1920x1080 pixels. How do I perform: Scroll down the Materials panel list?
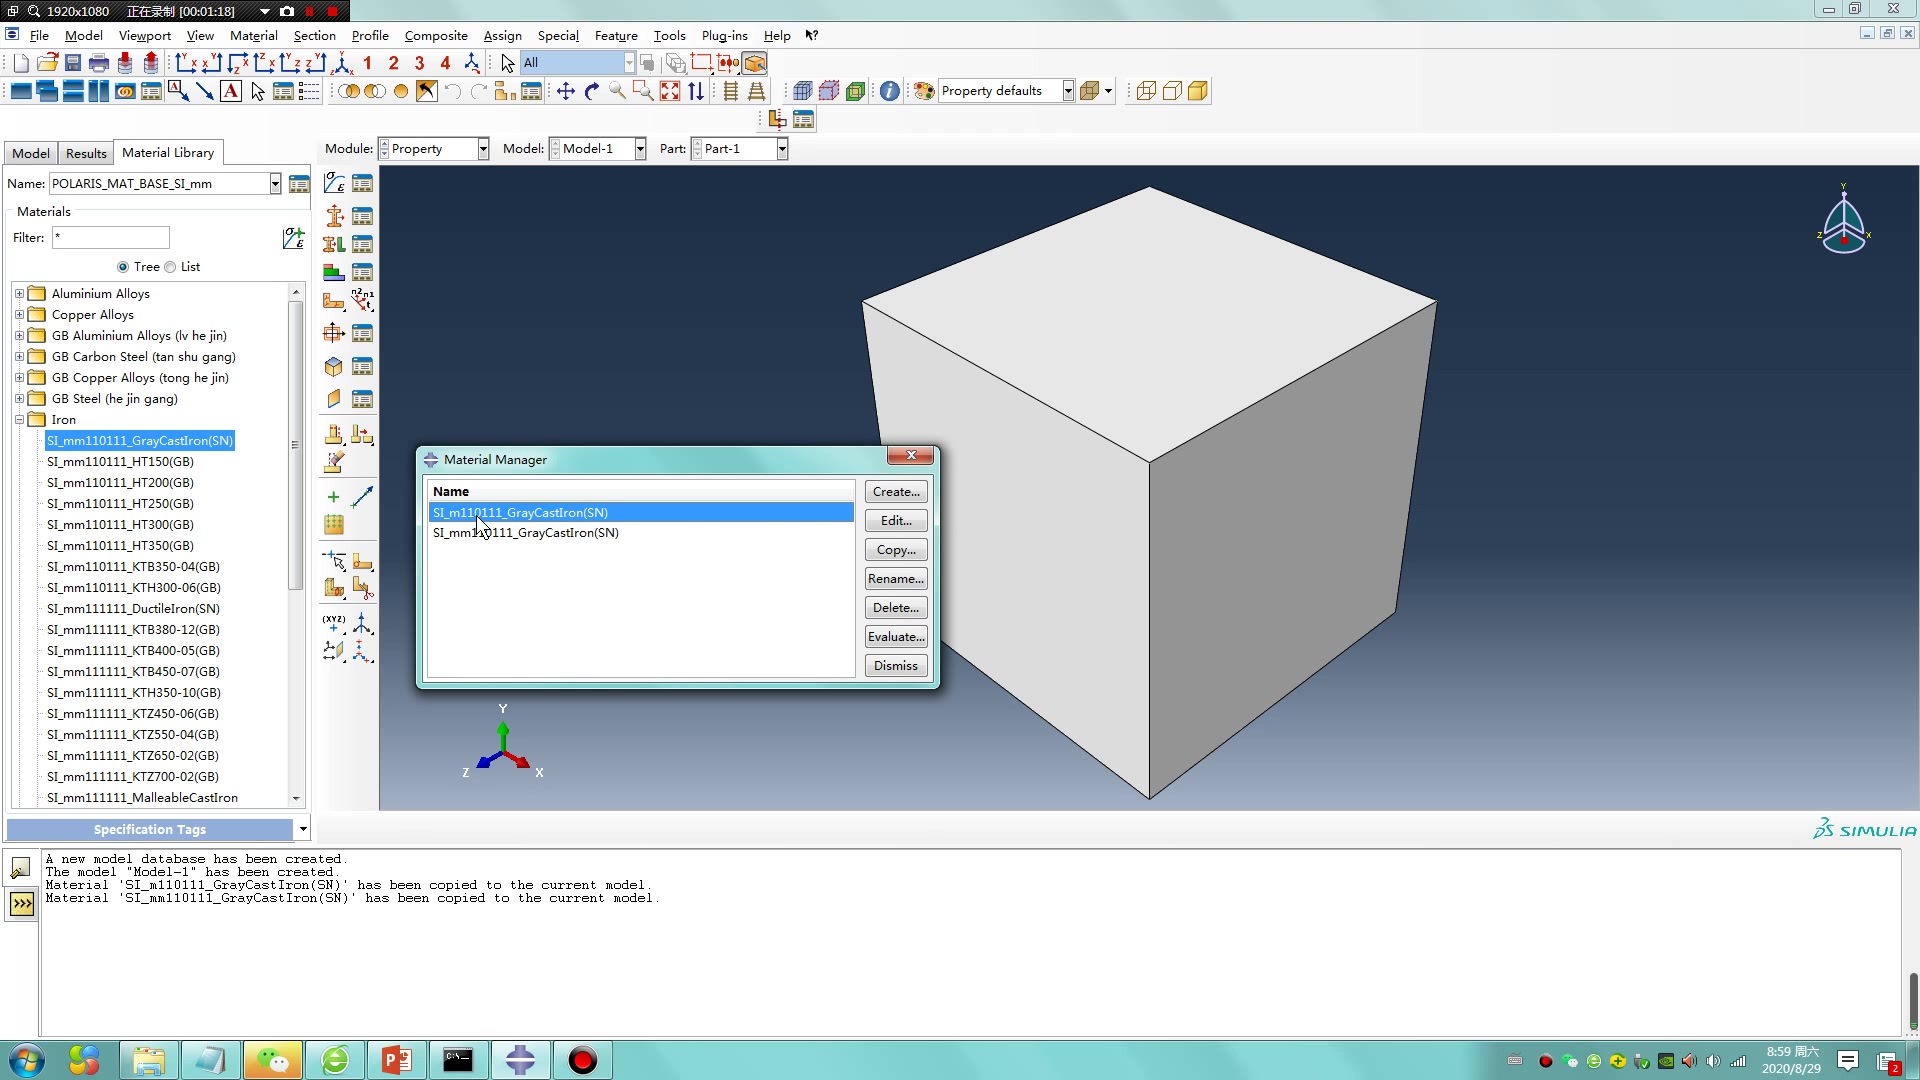(x=295, y=800)
